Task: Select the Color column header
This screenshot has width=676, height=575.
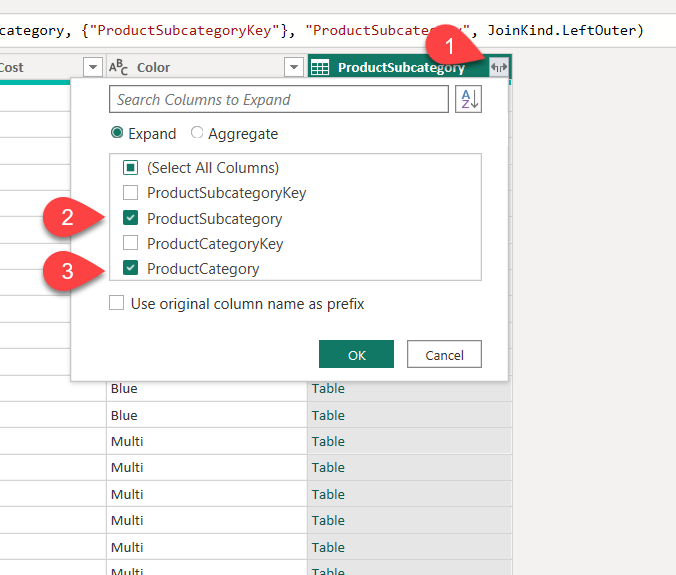Action: (x=200, y=67)
